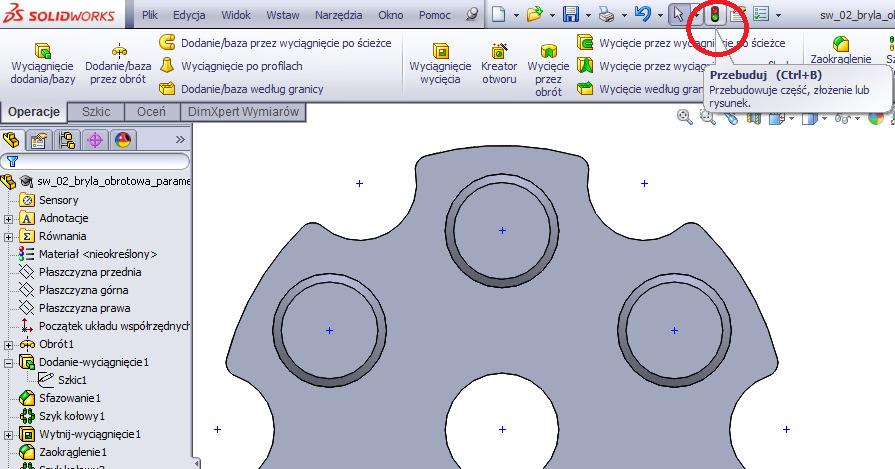Open a file with the folder icon
This screenshot has width=895, height=469.
(534, 14)
